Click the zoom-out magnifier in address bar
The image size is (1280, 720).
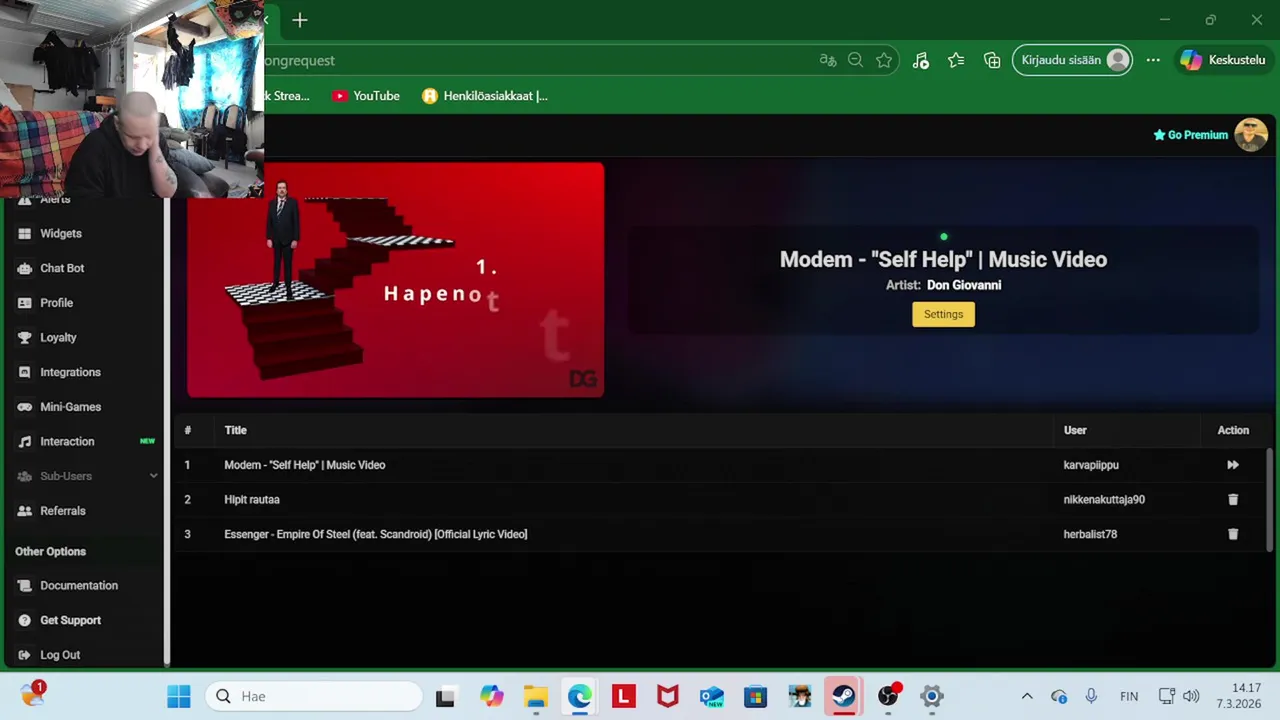click(855, 60)
